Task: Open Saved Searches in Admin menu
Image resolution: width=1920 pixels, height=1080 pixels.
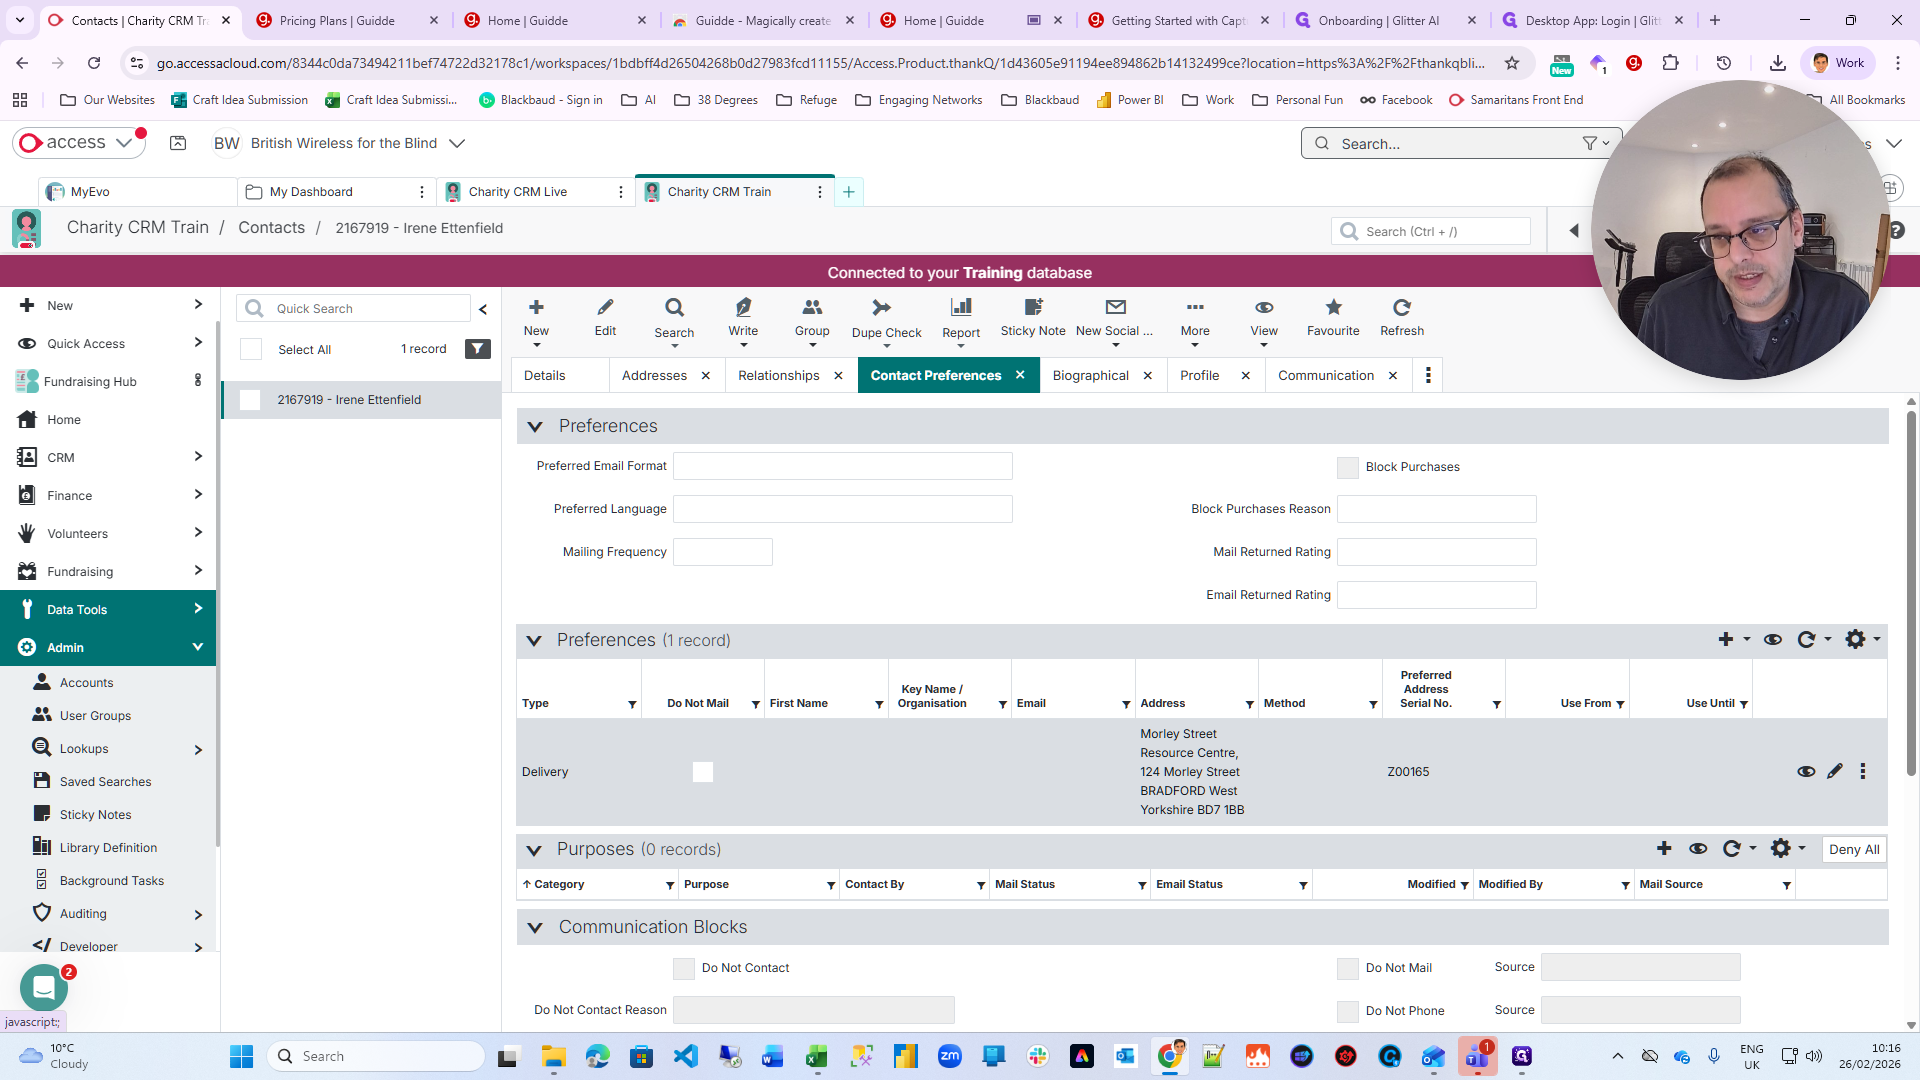Action: point(105,781)
